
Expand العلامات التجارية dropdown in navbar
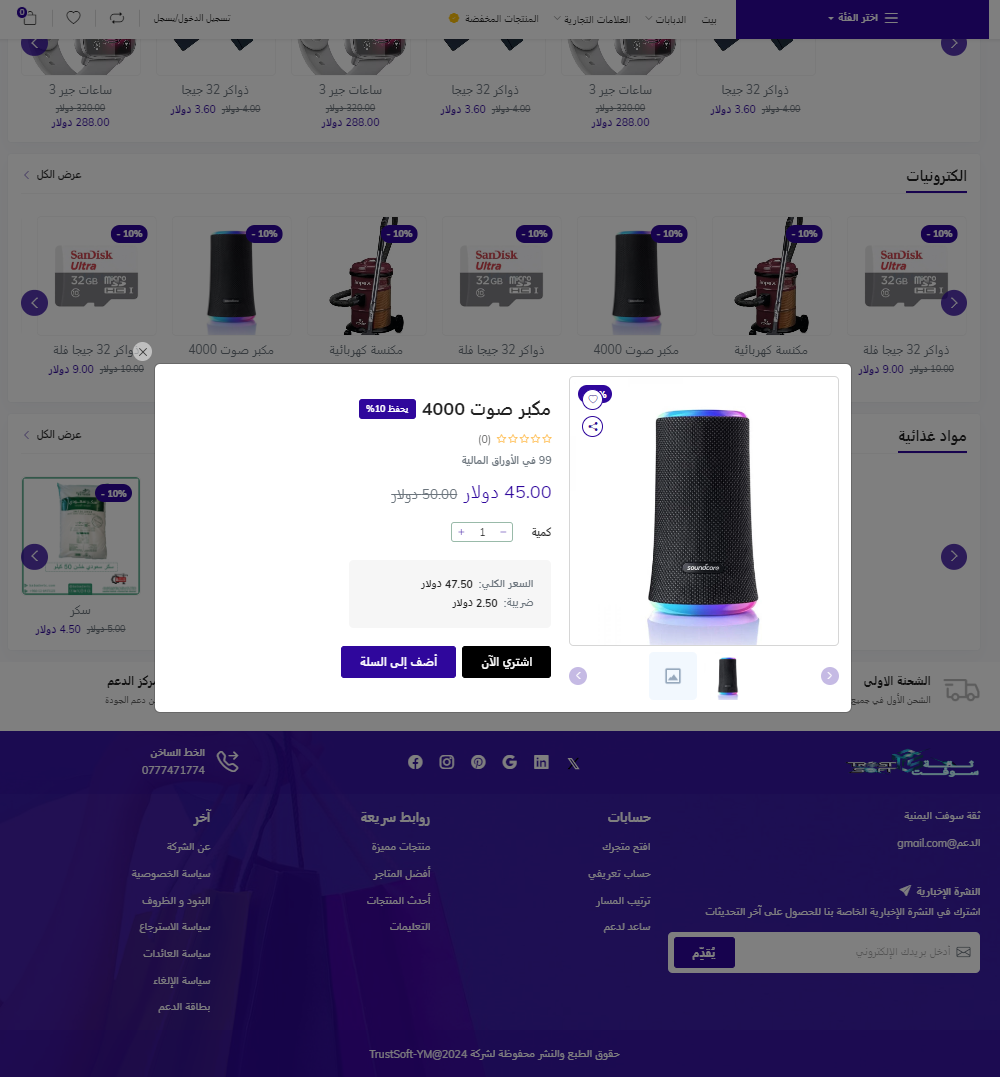[x=592, y=19]
